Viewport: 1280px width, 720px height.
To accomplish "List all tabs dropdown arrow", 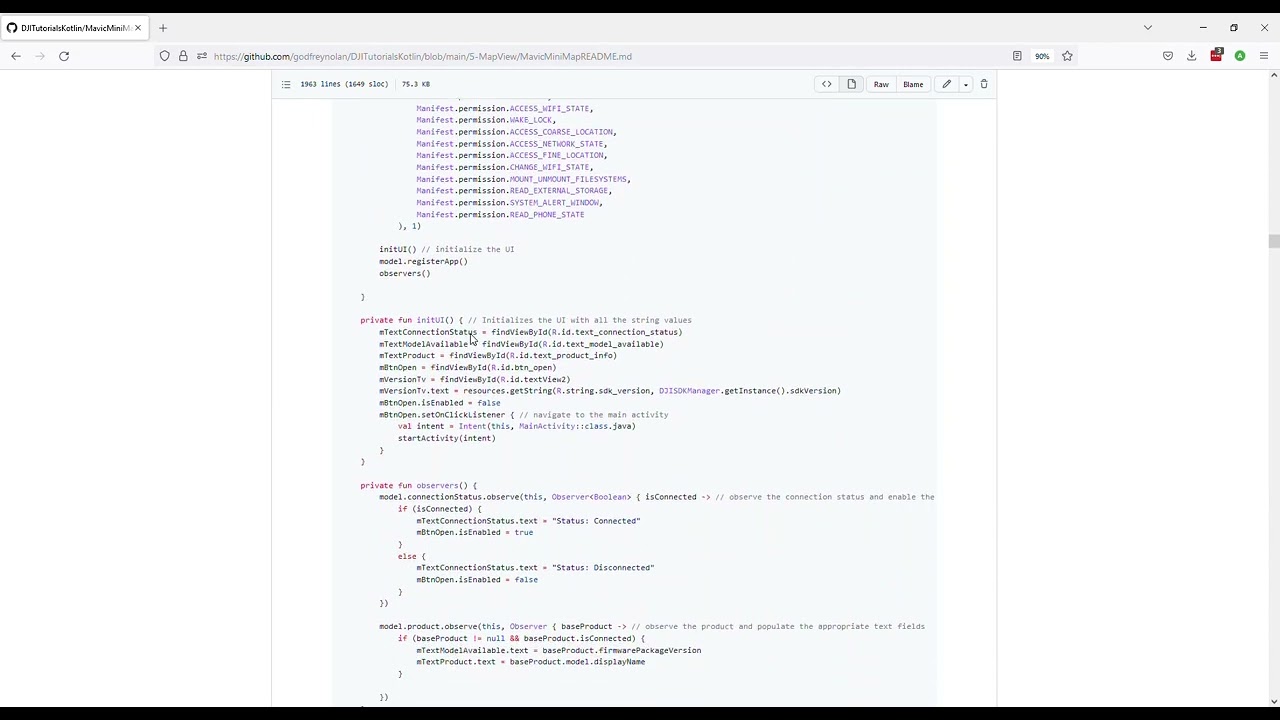I will pos(1148,28).
